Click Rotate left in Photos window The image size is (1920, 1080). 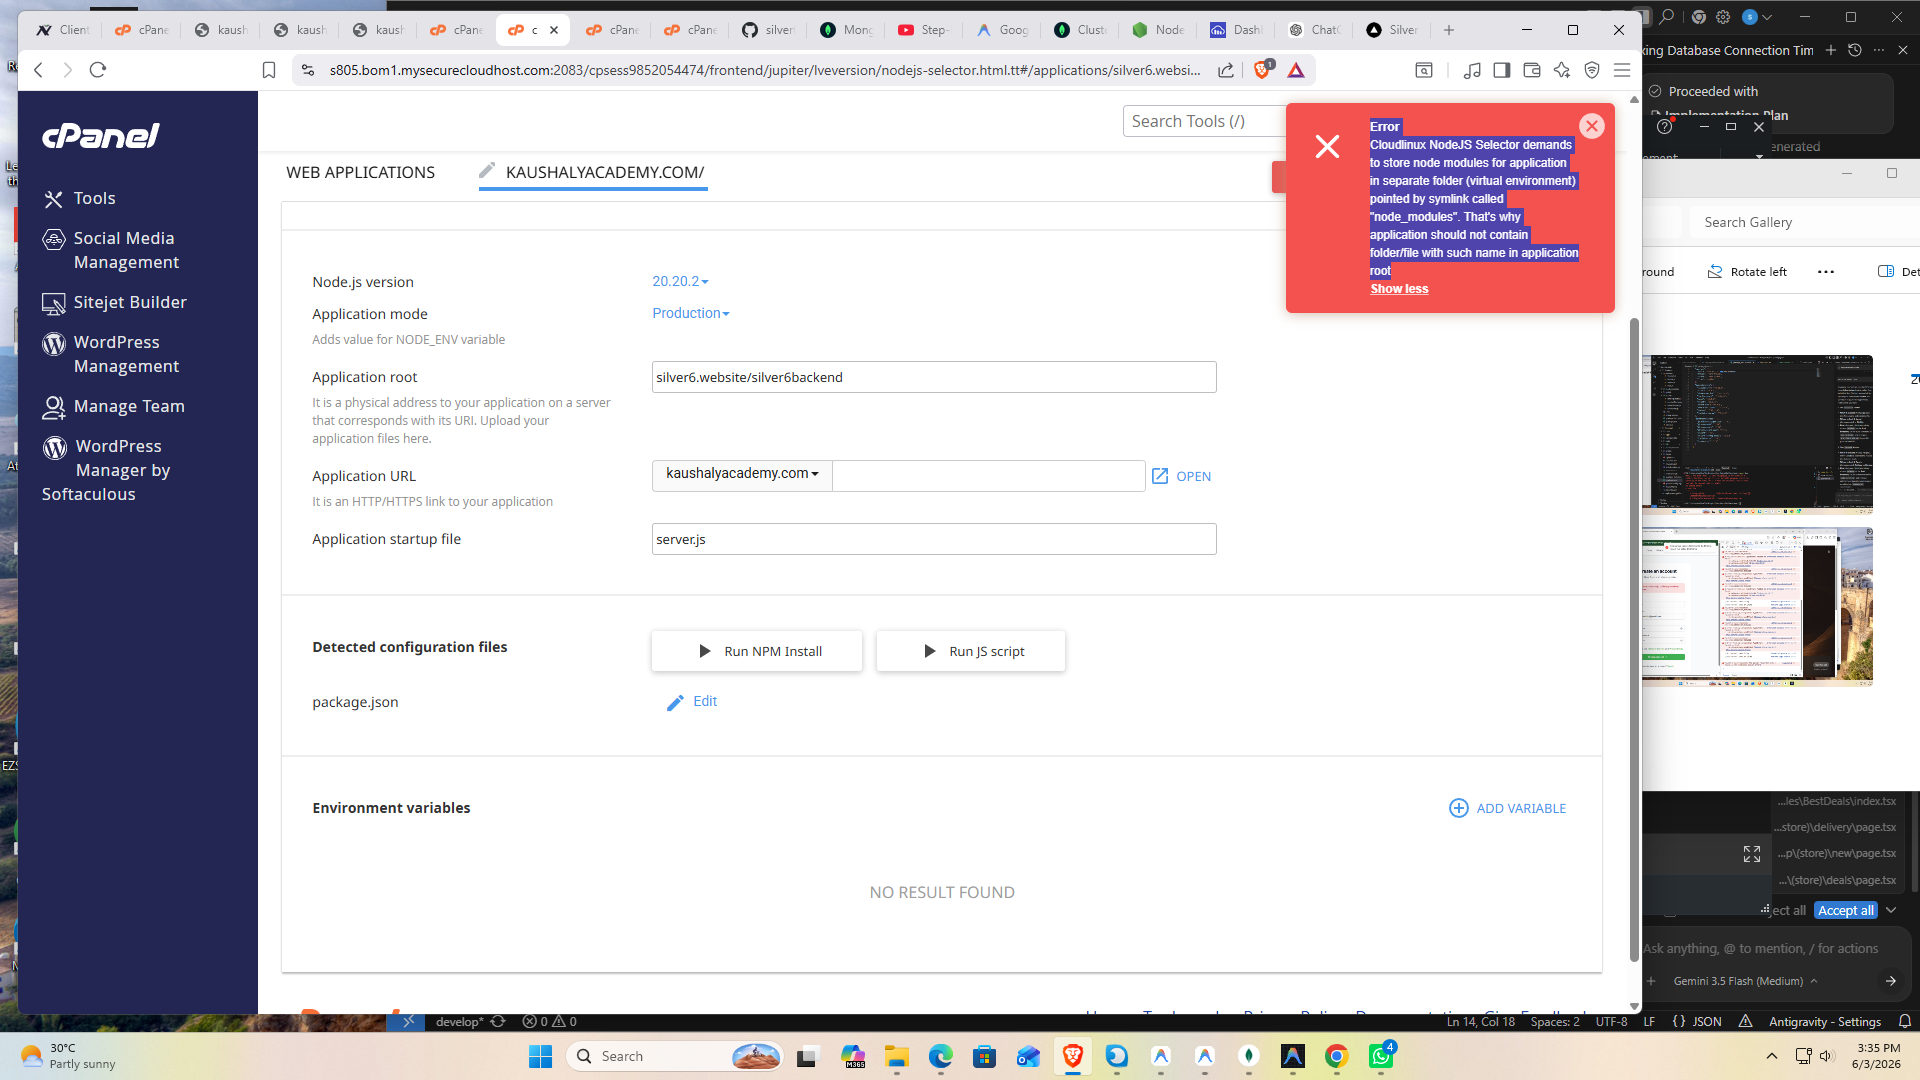pyautogui.click(x=1747, y=272)
